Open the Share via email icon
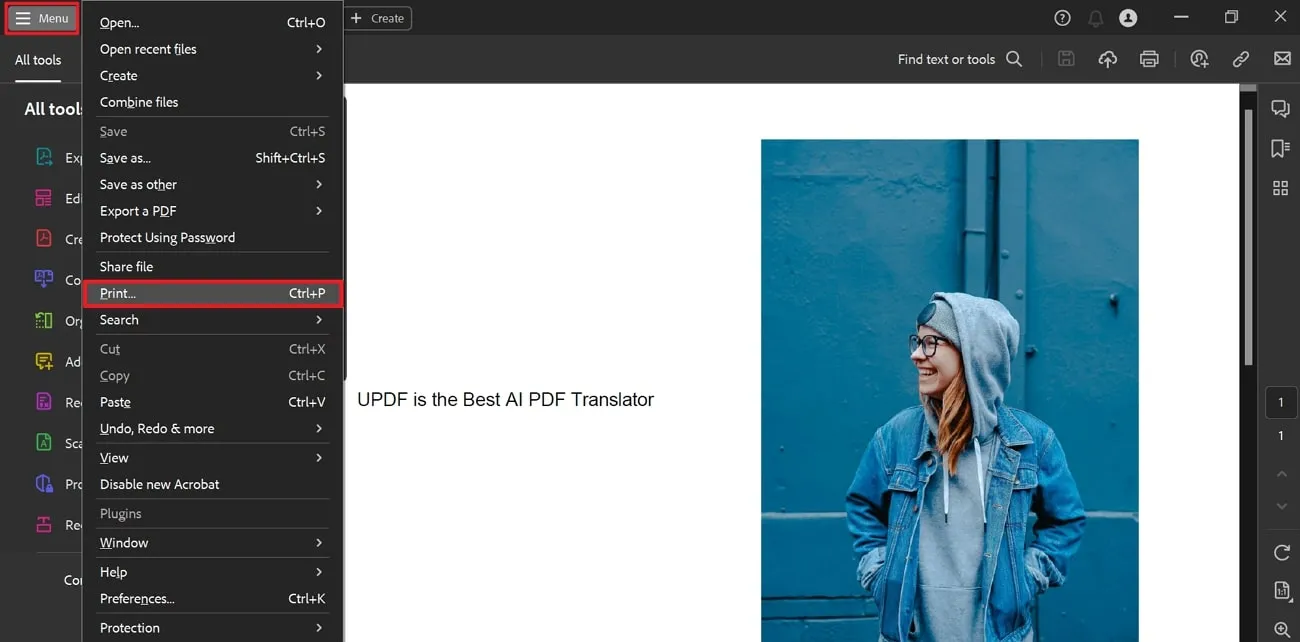This screenshot has width=1300, height=642. point(1283,59)
